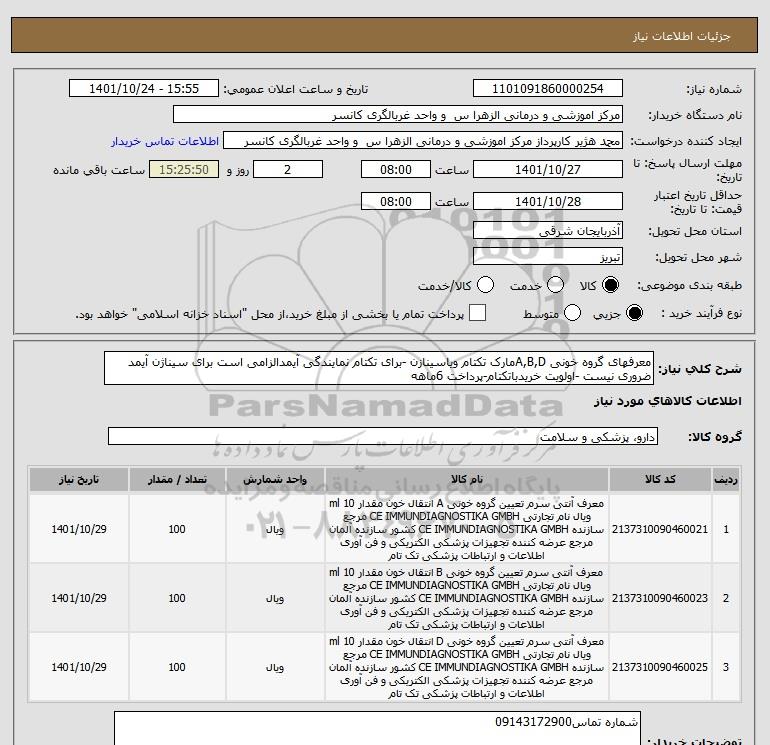Image resolution: width=770 pixels, height=745 pixels.
Task: Click the general description شرح کلی نیاز box
Action: (x=379, y=368)
